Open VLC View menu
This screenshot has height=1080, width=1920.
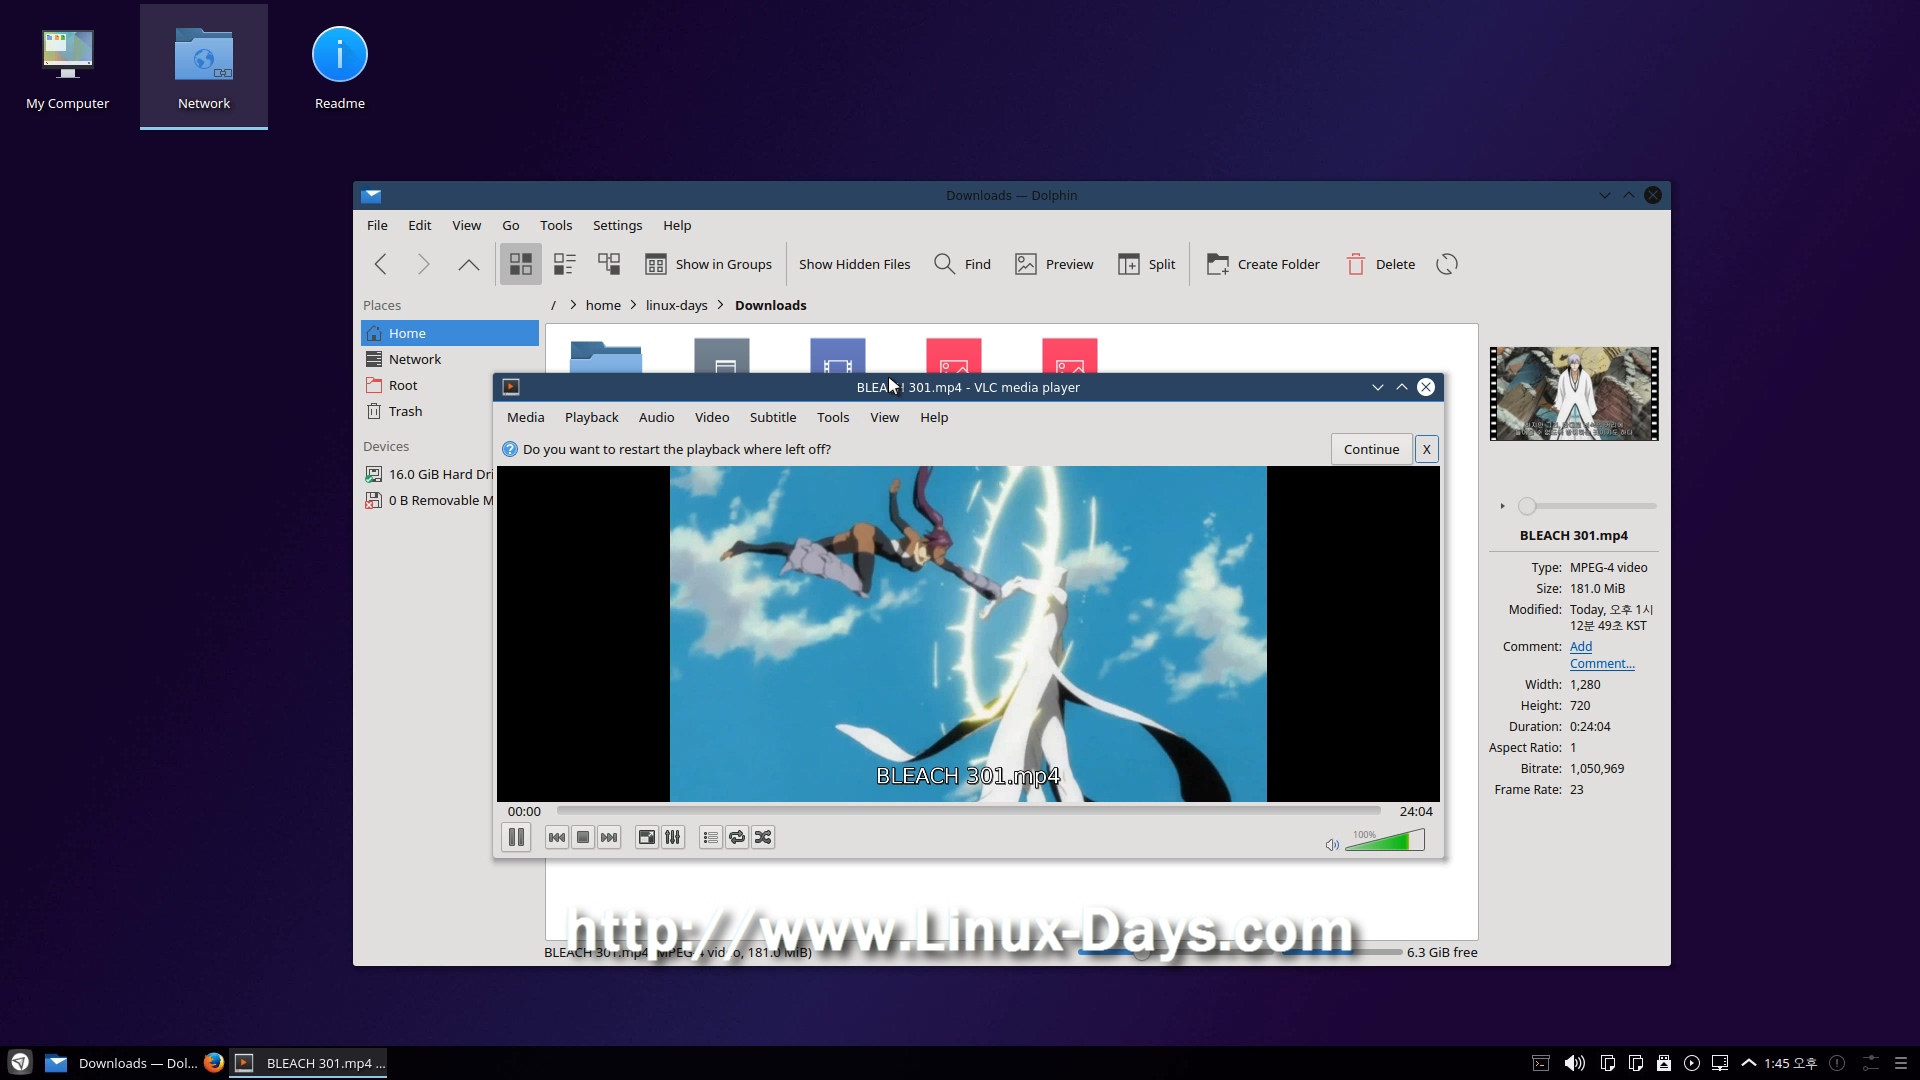point(884,418)
